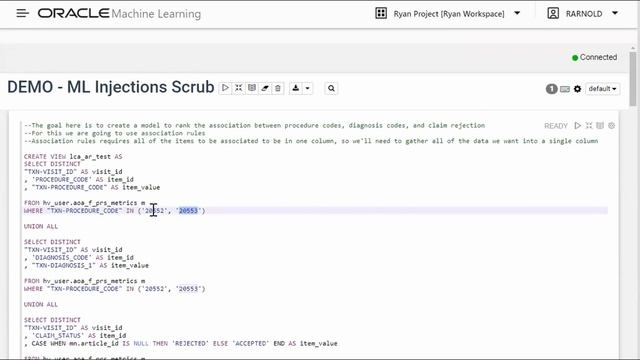Click the RARNOLD user avatar icon

tap(553, 13)
